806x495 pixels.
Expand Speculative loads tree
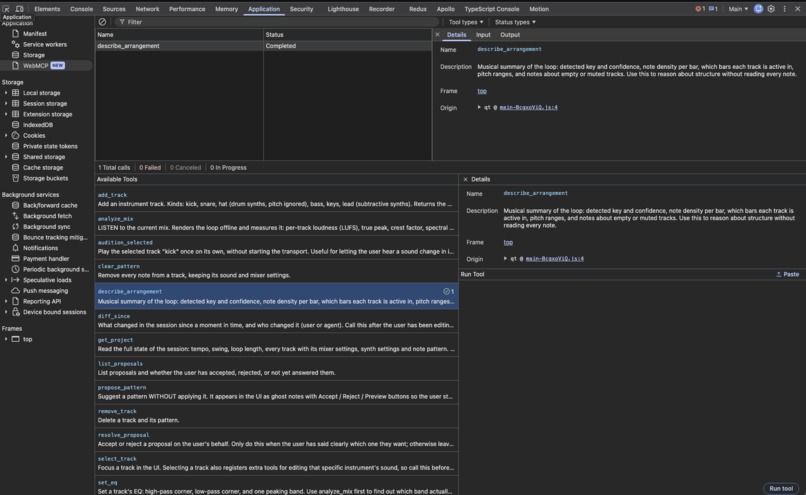[6, 280]
